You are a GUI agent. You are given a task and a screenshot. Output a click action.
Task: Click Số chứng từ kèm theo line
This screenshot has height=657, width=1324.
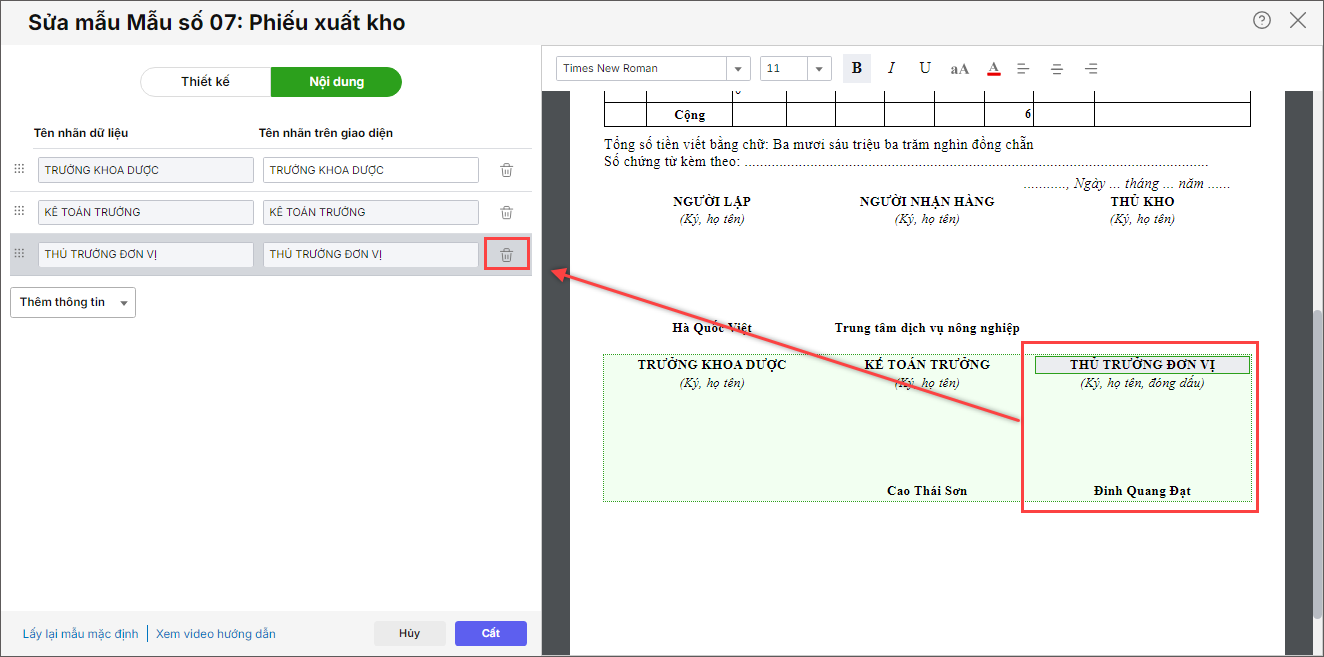click(906, 161)
